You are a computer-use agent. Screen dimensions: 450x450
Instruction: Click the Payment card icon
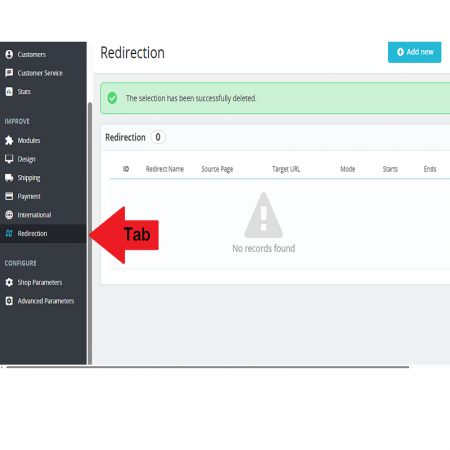9,196
